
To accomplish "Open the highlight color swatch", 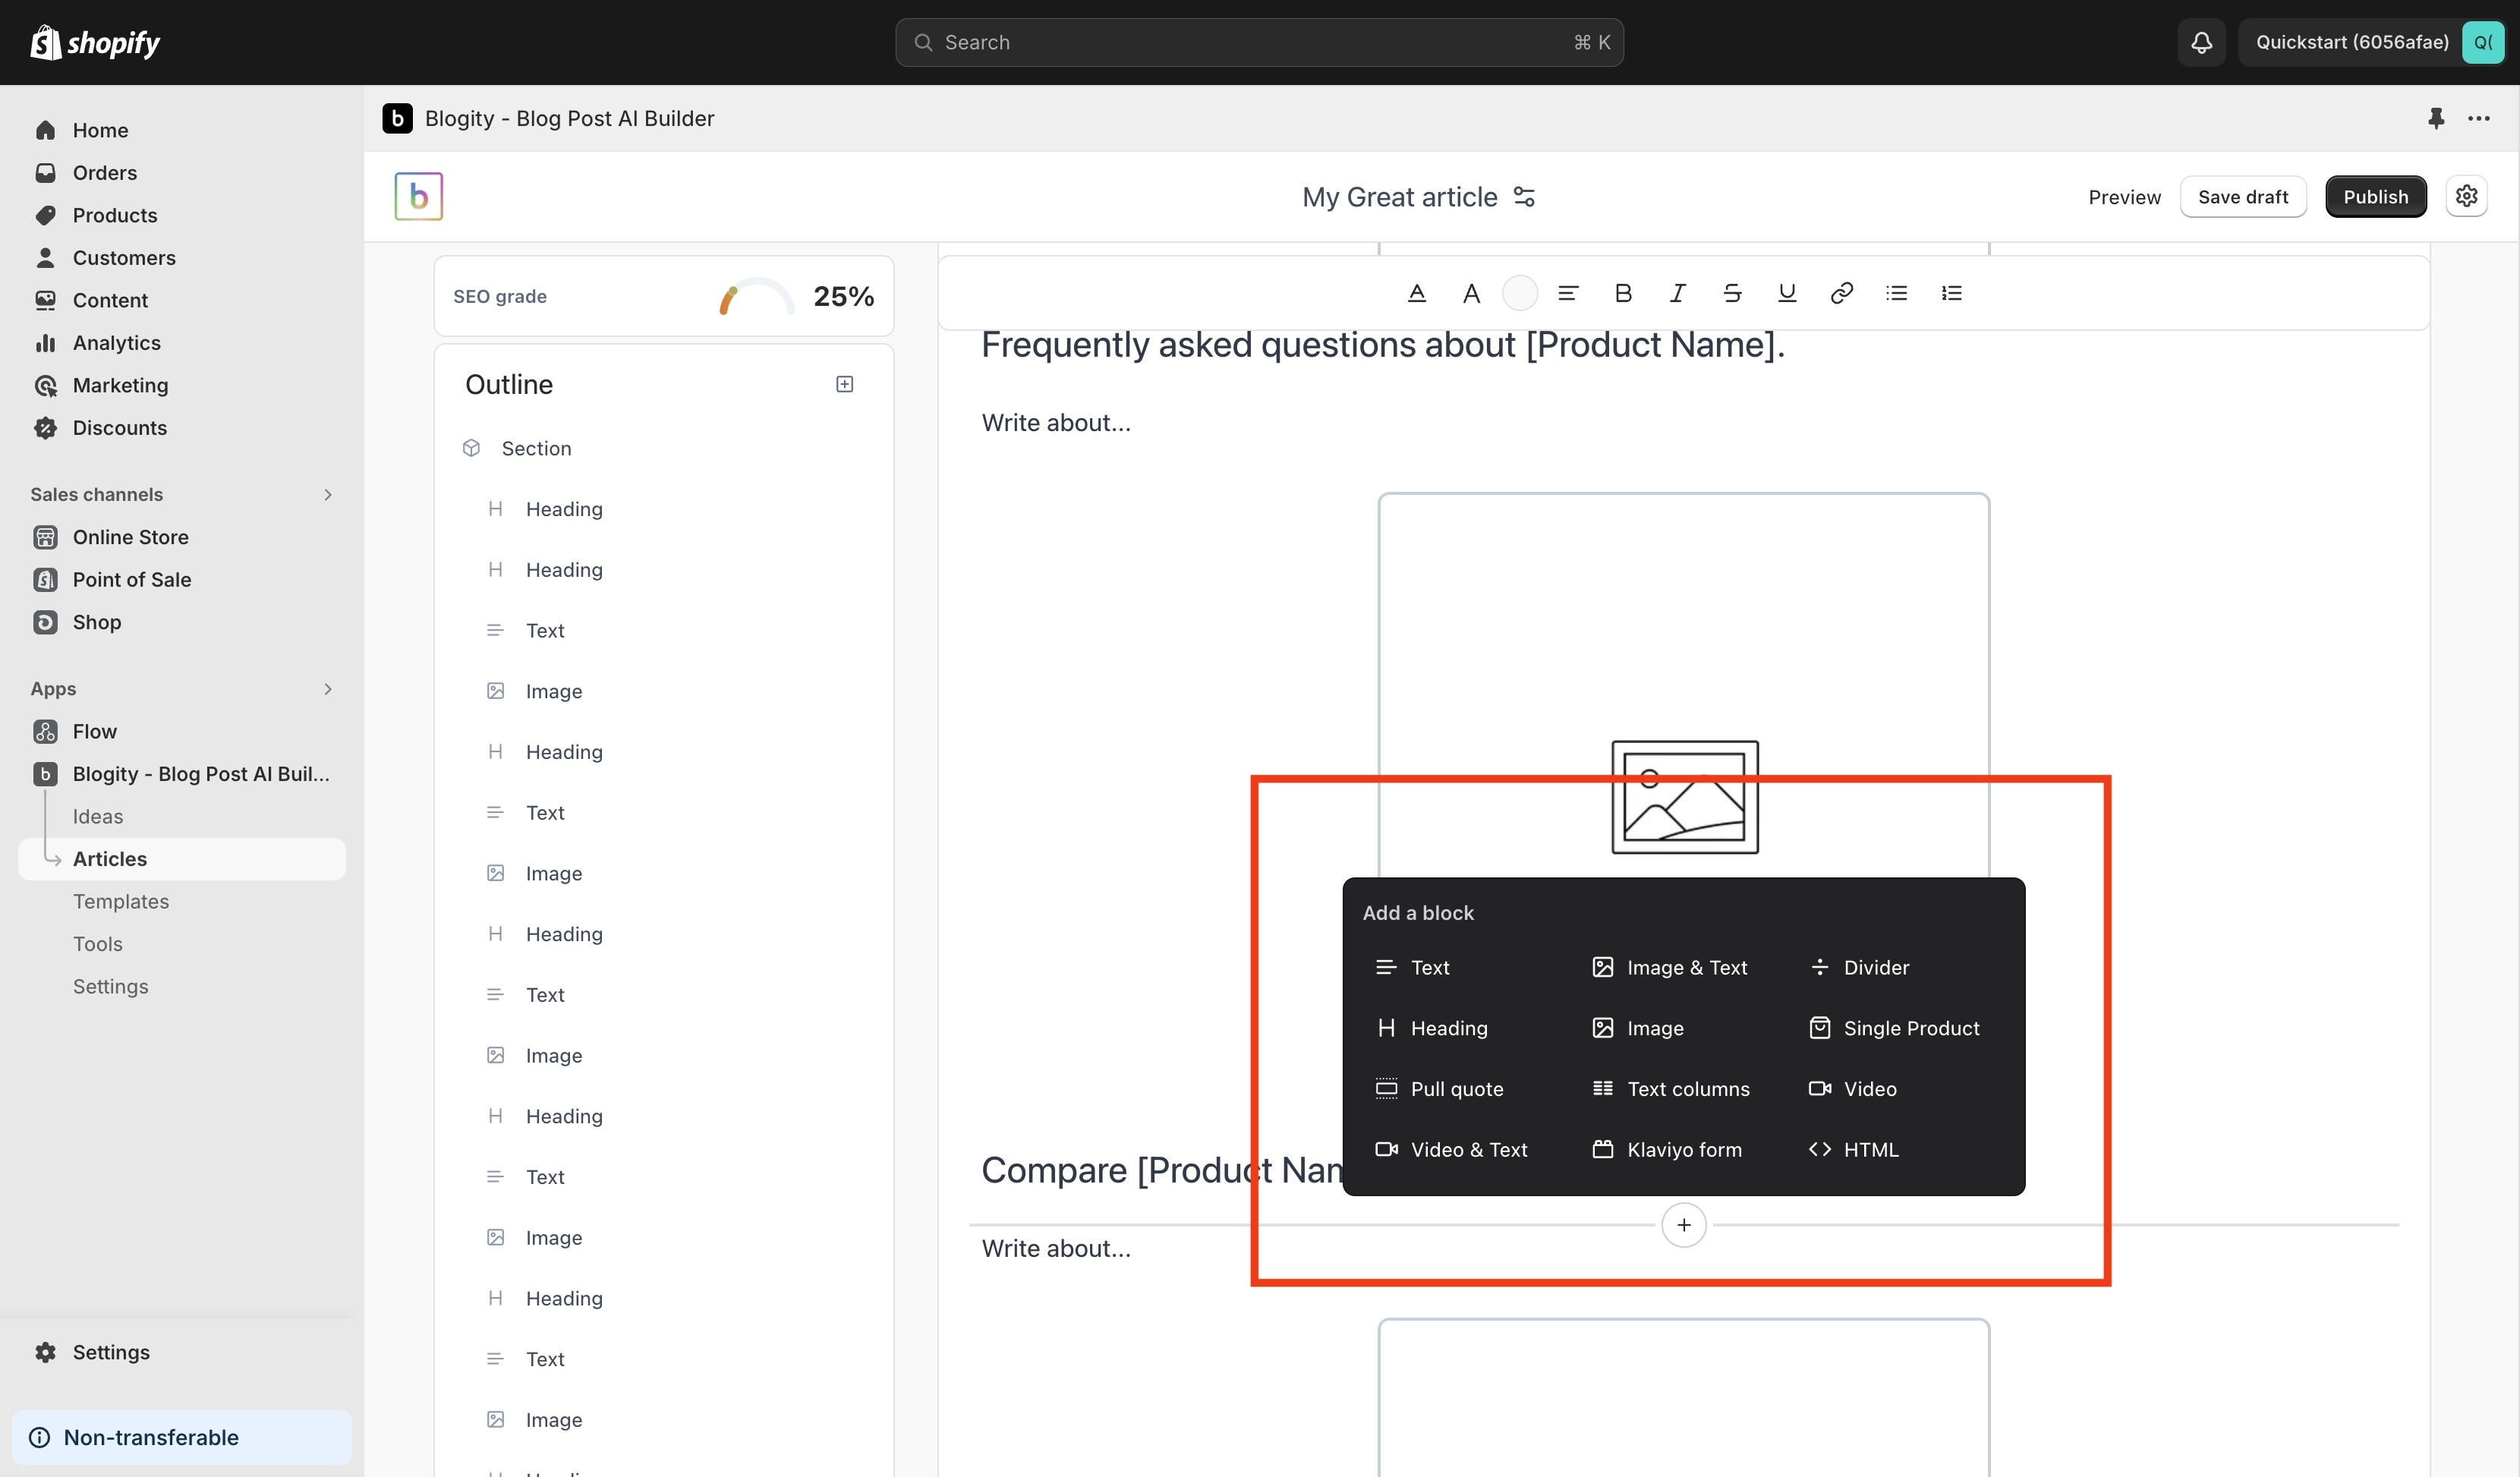I will 1519,293.
